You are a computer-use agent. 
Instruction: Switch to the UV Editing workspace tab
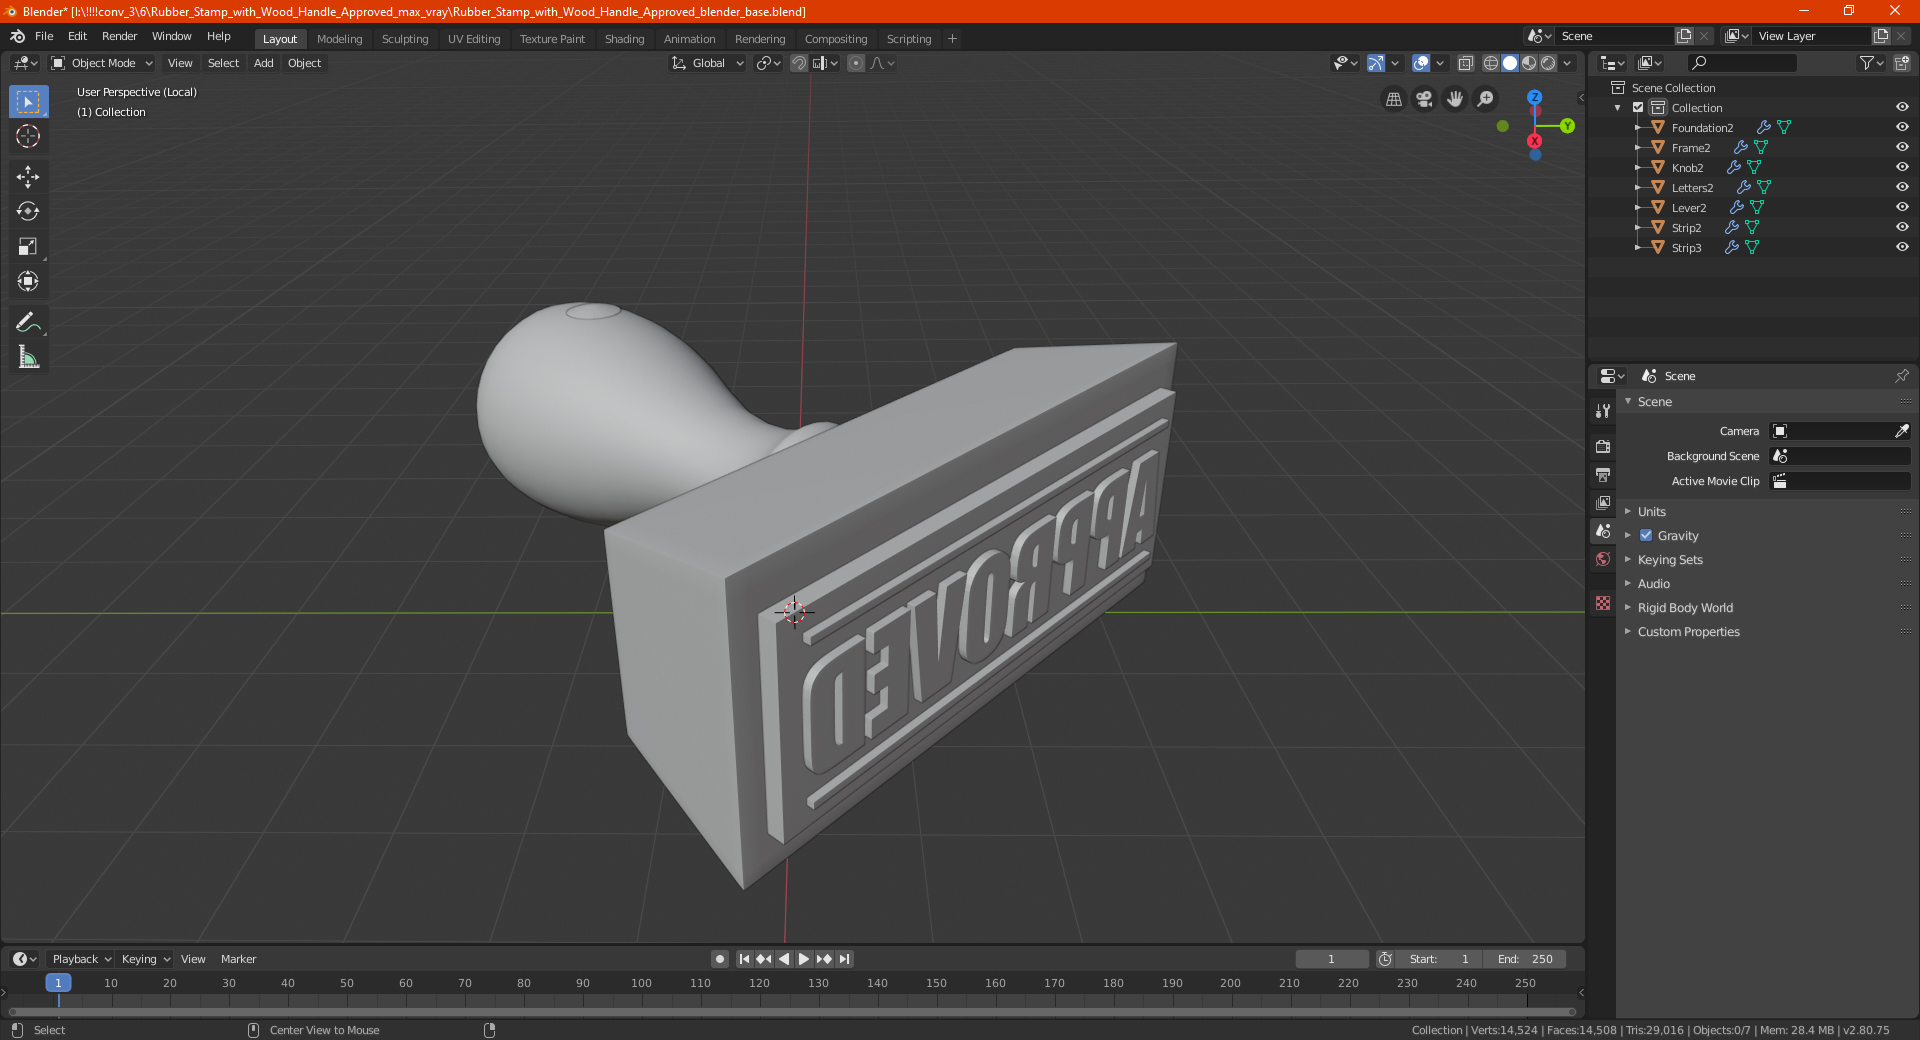(x=474, y=39)
